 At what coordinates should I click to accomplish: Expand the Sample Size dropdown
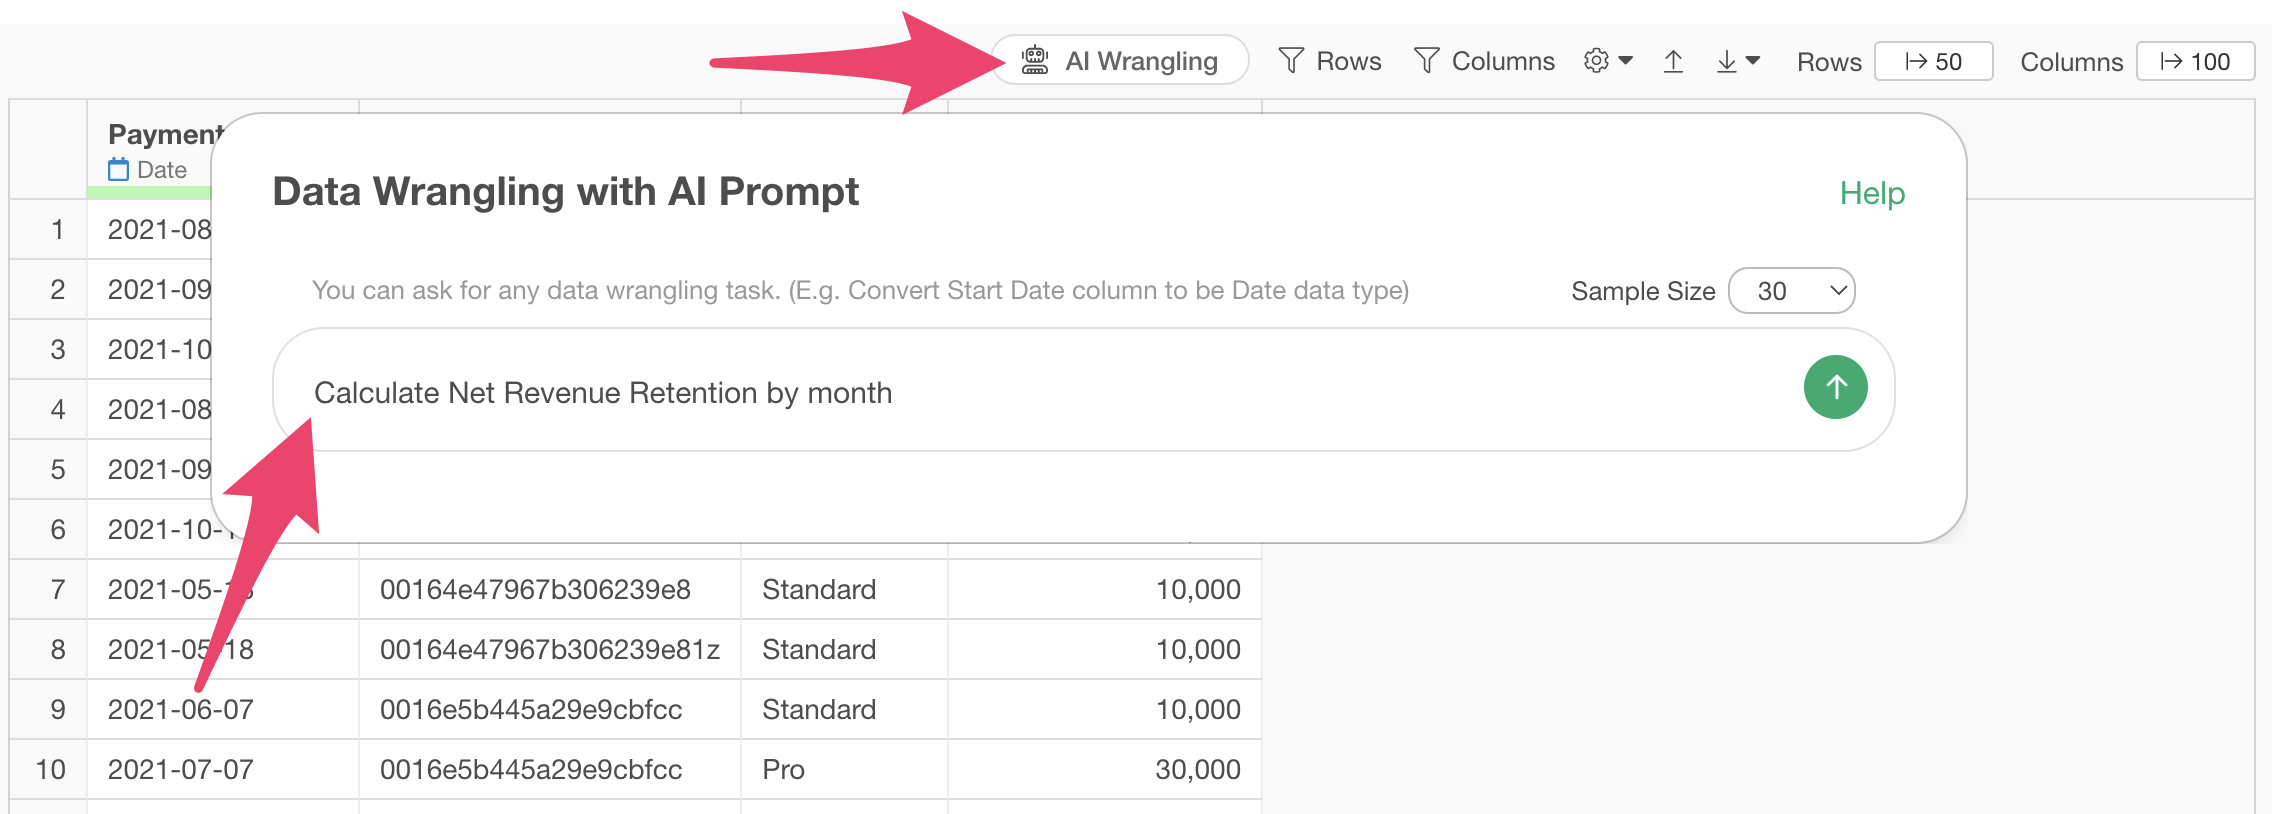pos(1792,291)
